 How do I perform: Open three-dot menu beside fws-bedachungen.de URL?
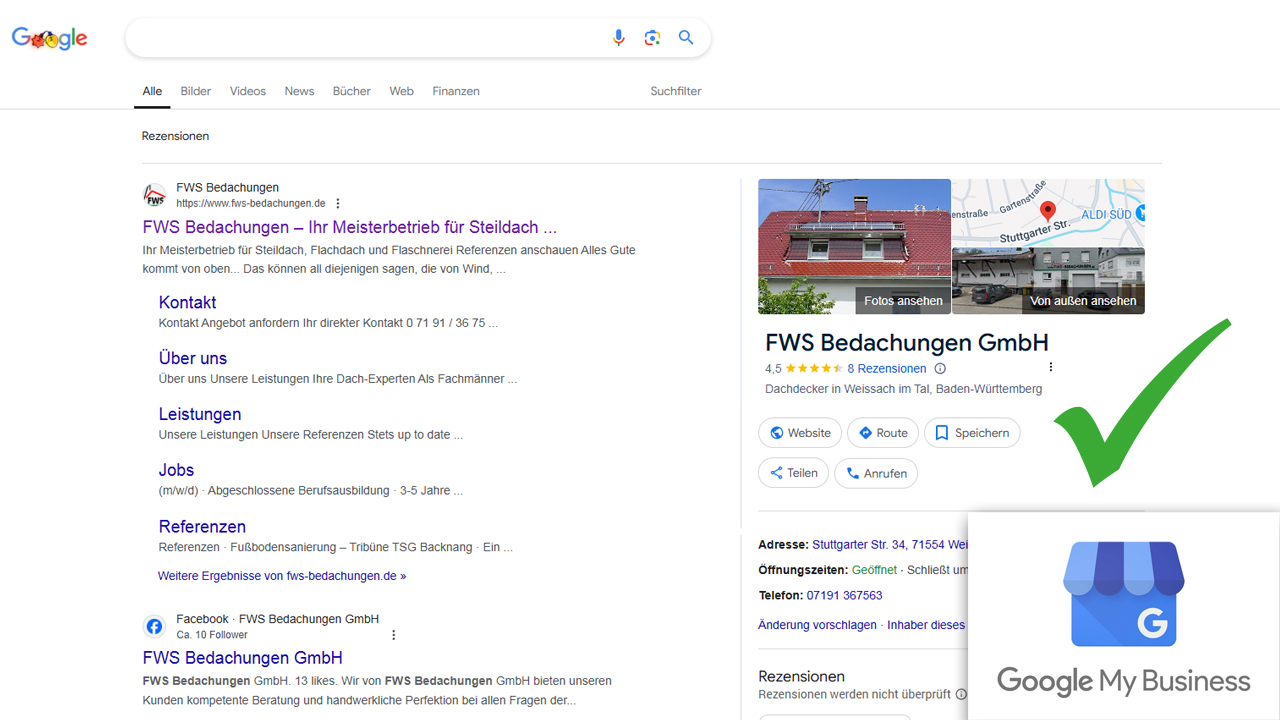point(338,203)
